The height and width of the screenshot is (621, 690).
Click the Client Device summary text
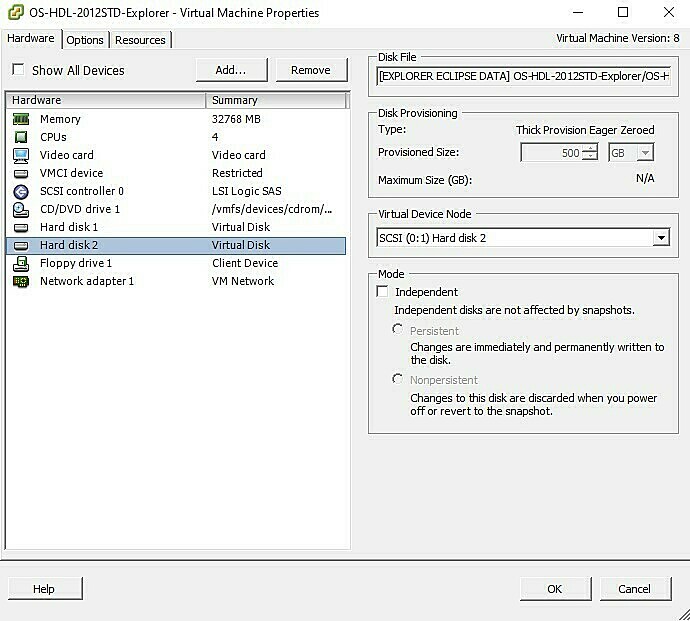coord(245,263)
